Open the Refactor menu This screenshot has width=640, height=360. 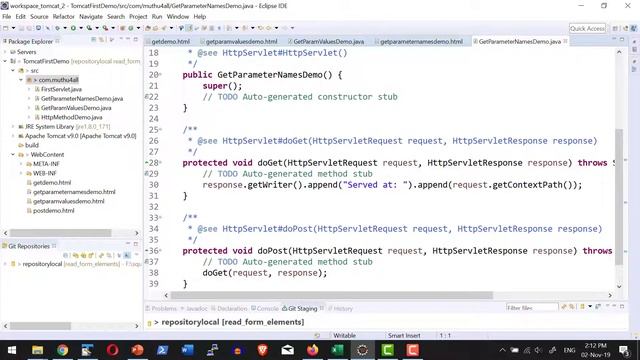tap(63, 17)
